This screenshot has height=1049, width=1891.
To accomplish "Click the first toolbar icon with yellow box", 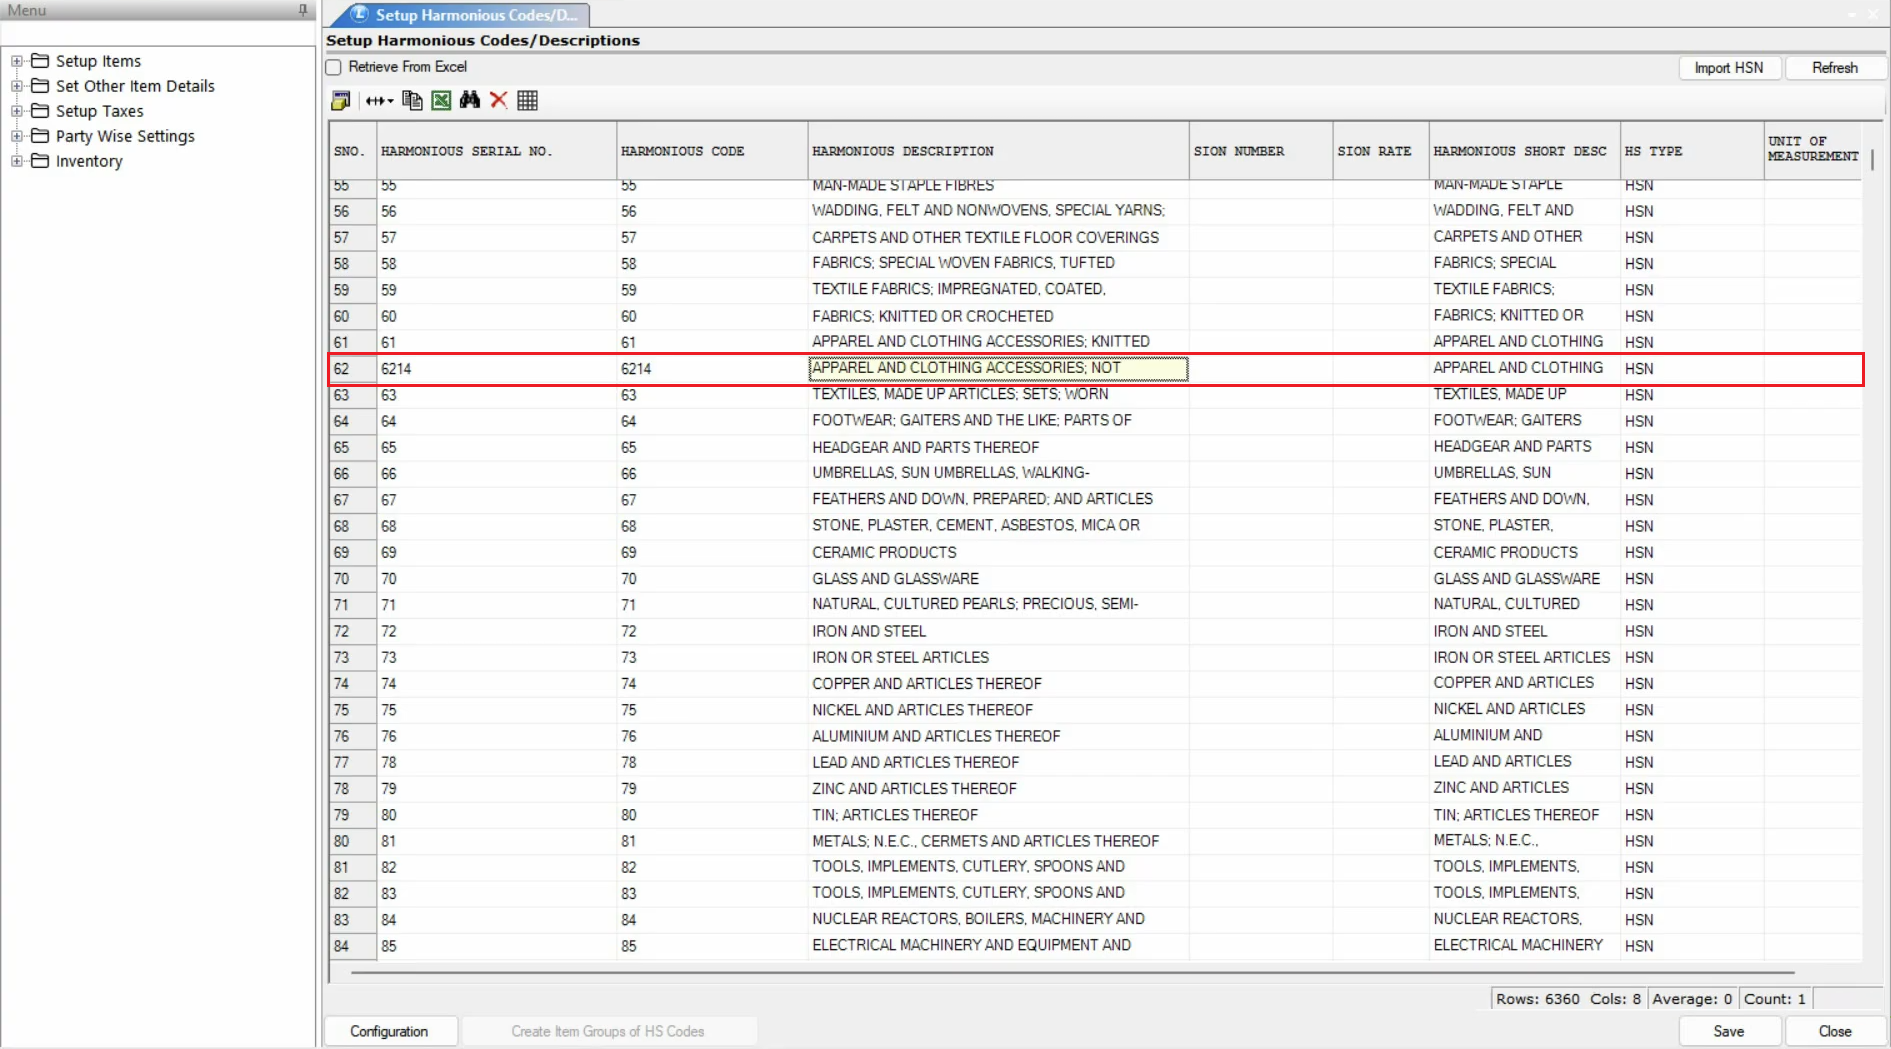I will click(341, 100).
